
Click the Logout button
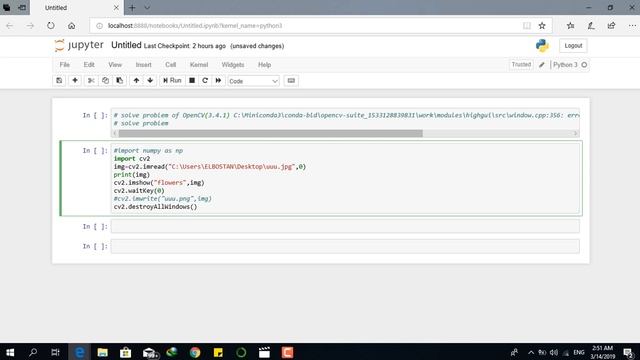(573, 46)
